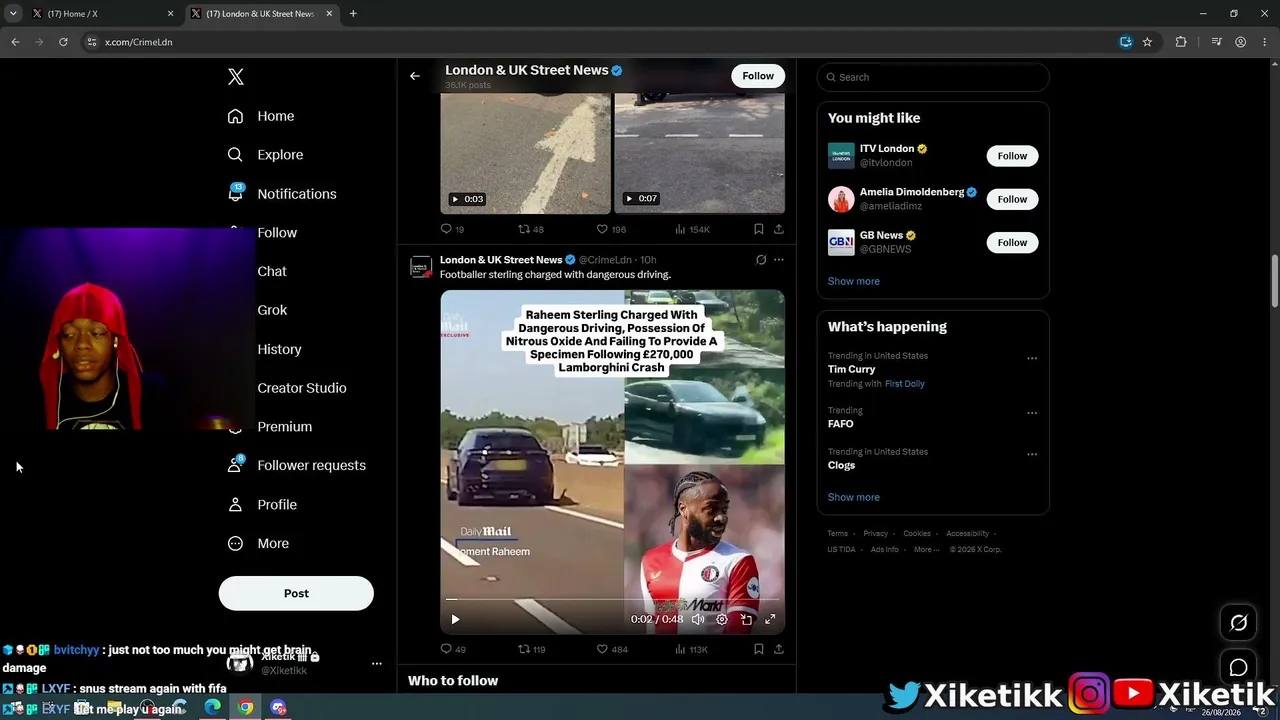
Task: Like the post with 196 likes
Action: click(611, 229)
